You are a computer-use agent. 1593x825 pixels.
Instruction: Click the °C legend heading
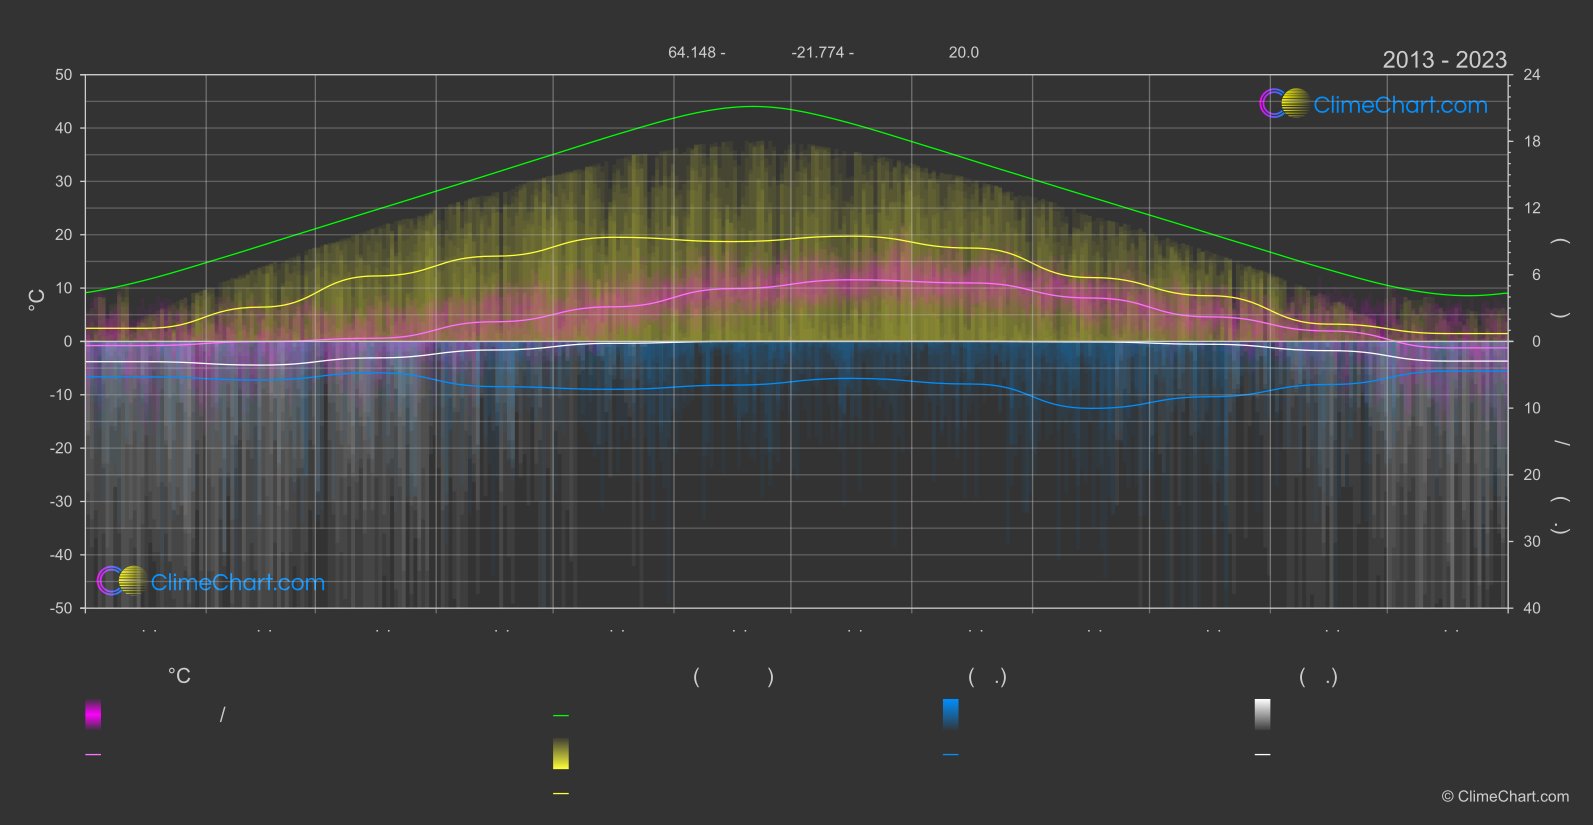point(179,677)
